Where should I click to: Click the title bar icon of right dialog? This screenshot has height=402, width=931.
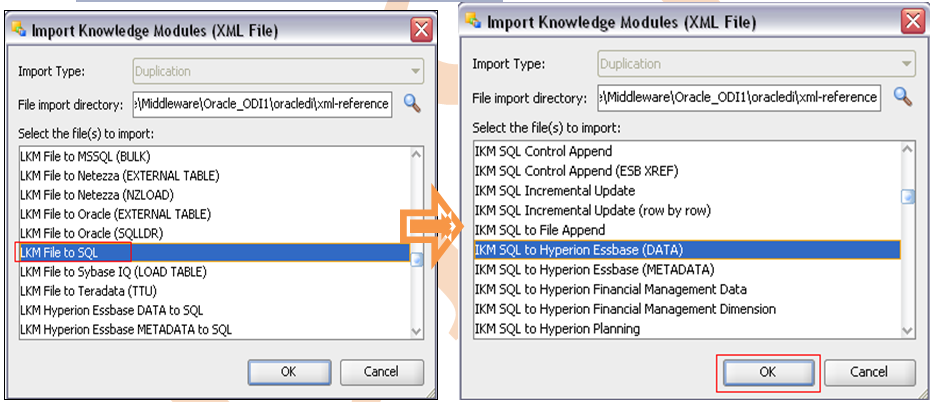pos(473,21)
